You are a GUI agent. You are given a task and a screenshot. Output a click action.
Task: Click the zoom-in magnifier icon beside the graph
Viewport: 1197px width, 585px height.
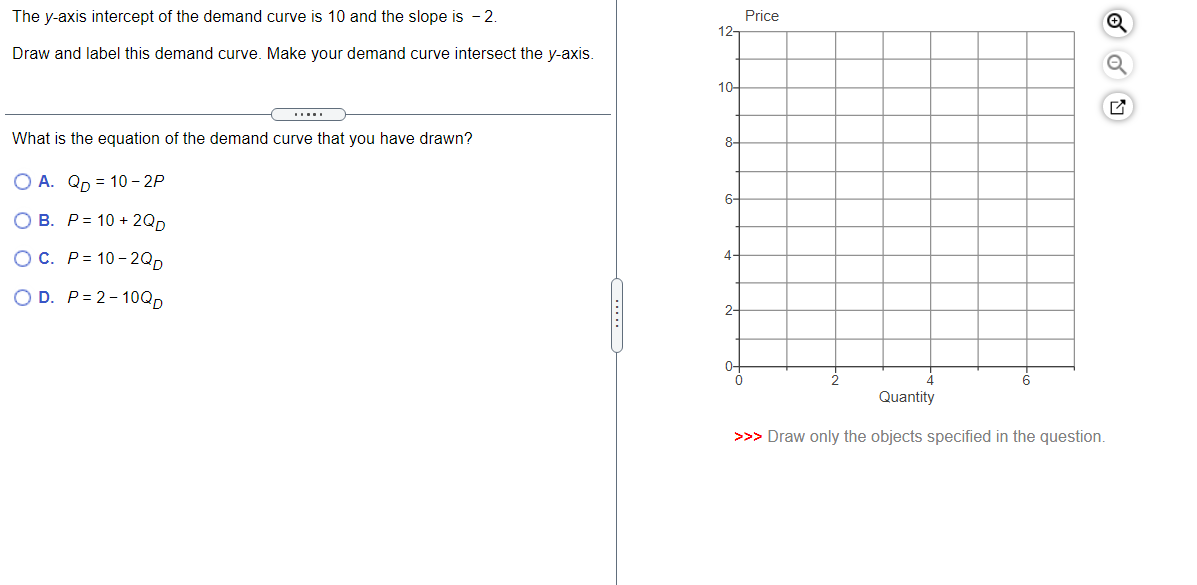(1117, 23)
